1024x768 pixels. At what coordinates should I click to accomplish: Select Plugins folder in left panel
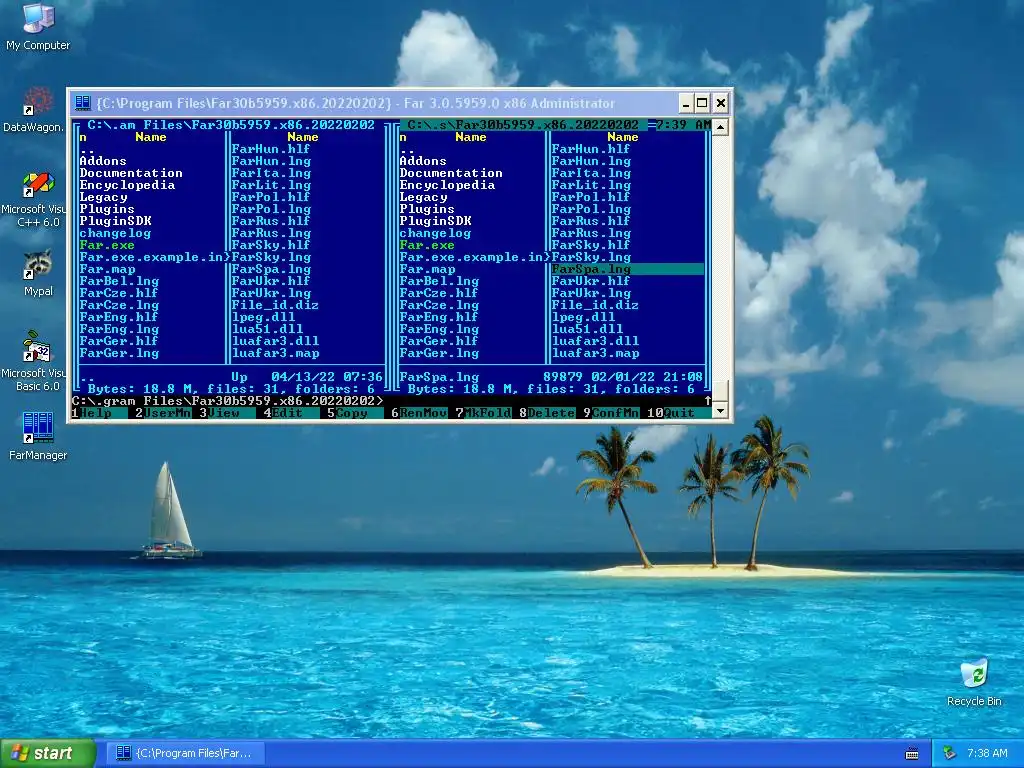click(x=107, y=209)
